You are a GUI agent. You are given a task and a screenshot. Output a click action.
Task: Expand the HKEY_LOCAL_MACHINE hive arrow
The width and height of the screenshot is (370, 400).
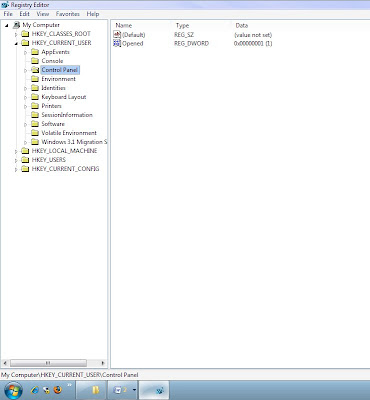click(16, 151)
